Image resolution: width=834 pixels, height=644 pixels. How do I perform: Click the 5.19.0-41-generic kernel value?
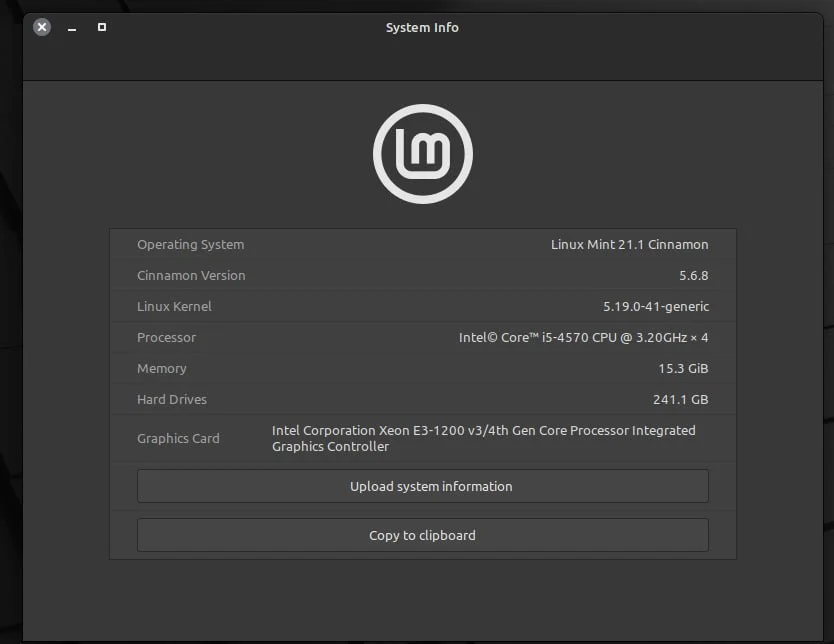click(656, 306)
